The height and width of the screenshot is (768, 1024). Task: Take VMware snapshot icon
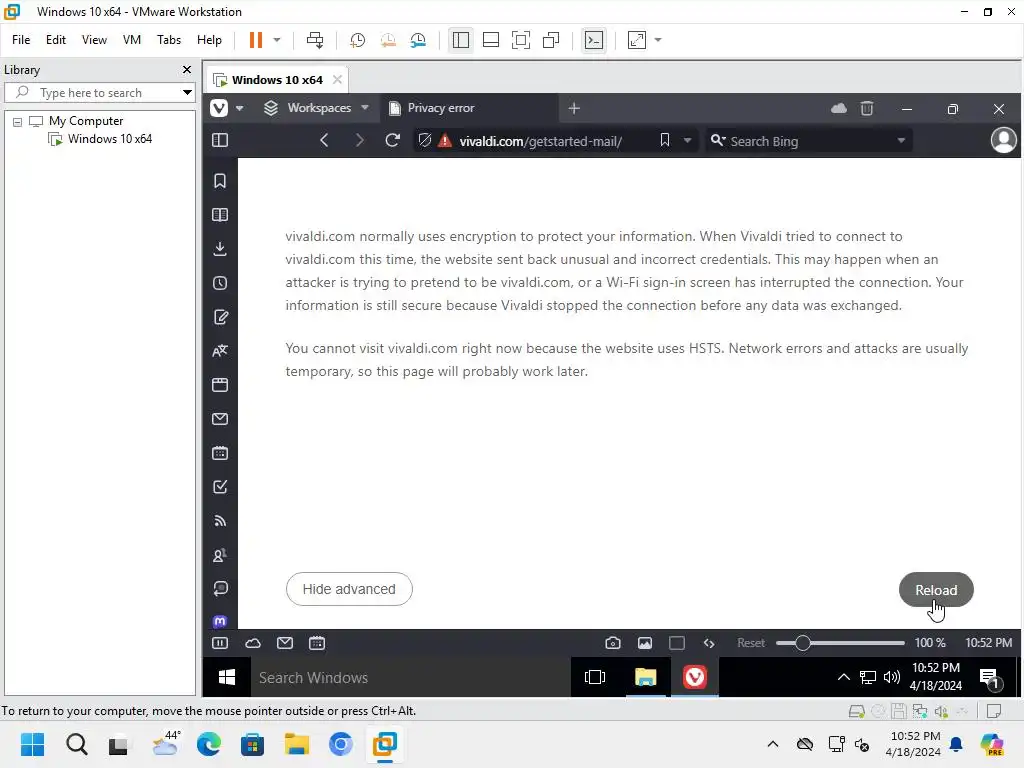click(357, 40)
